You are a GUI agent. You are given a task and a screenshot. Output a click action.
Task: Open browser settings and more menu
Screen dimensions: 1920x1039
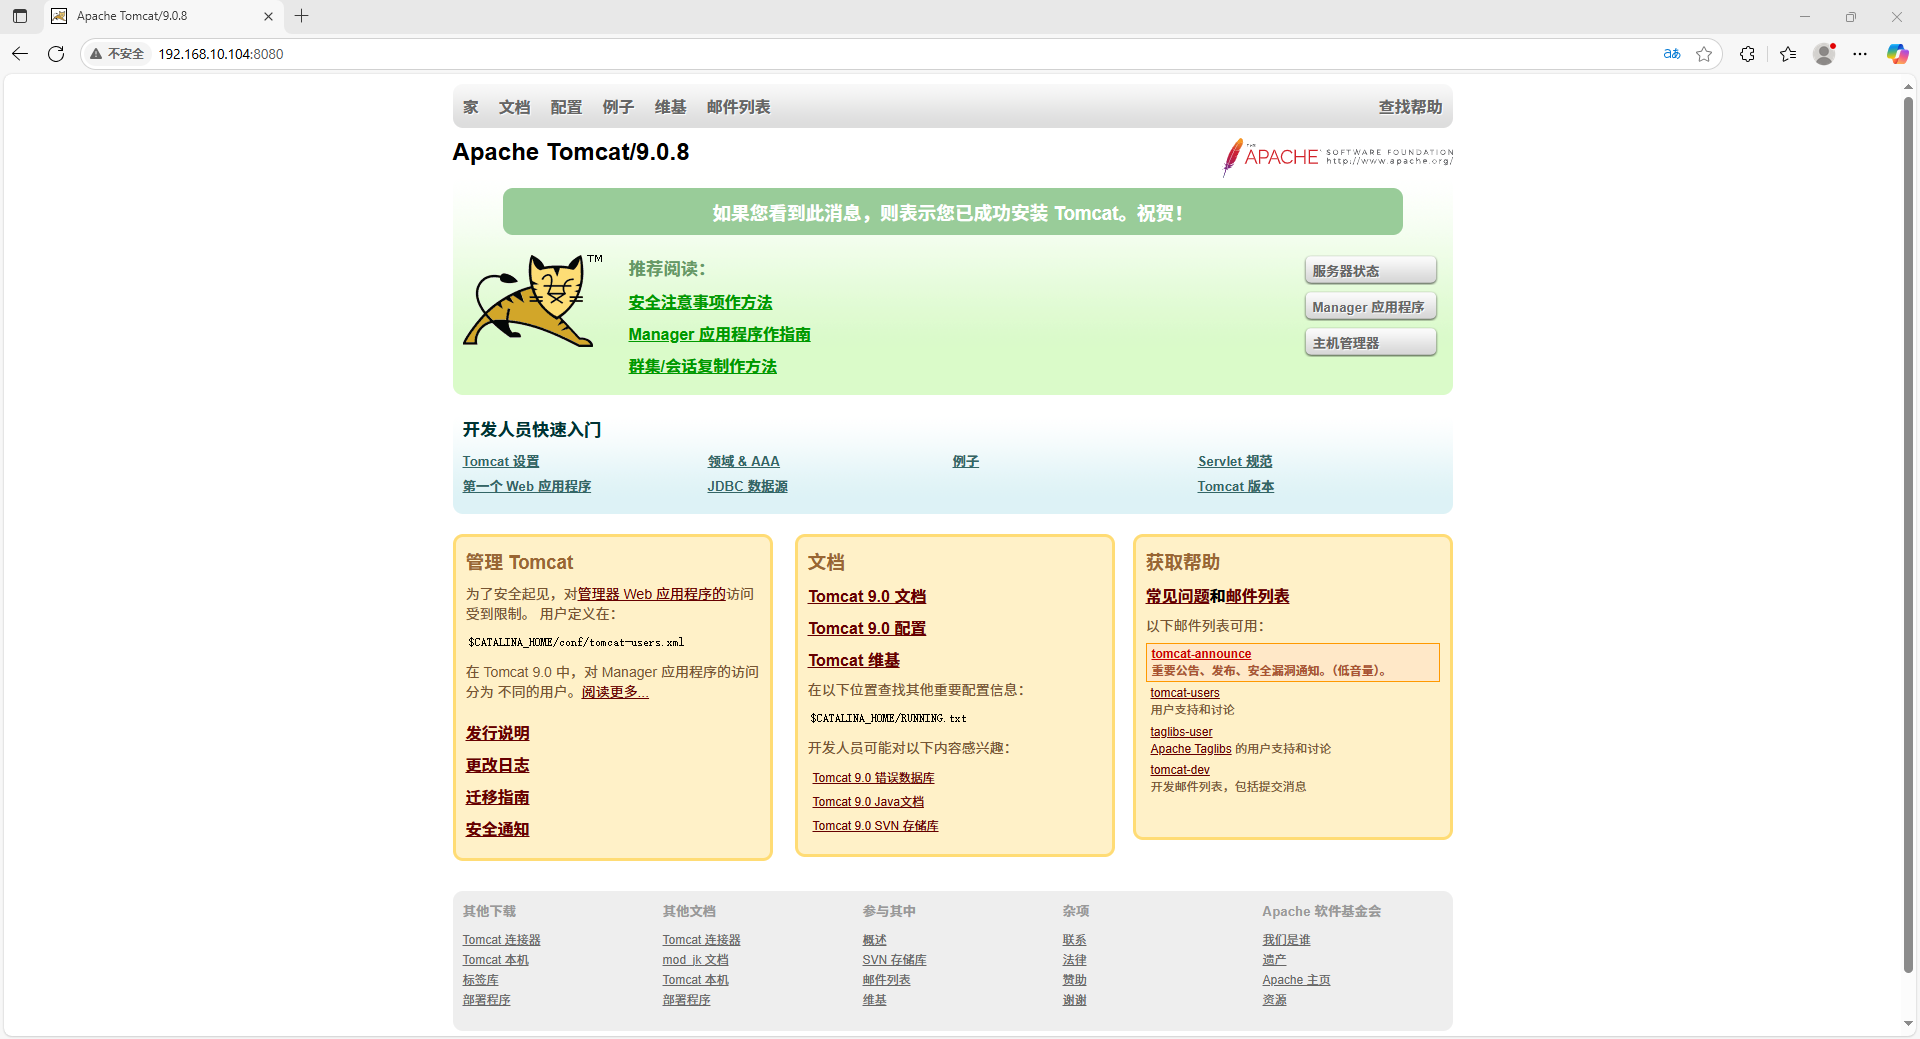point(1860,54)
